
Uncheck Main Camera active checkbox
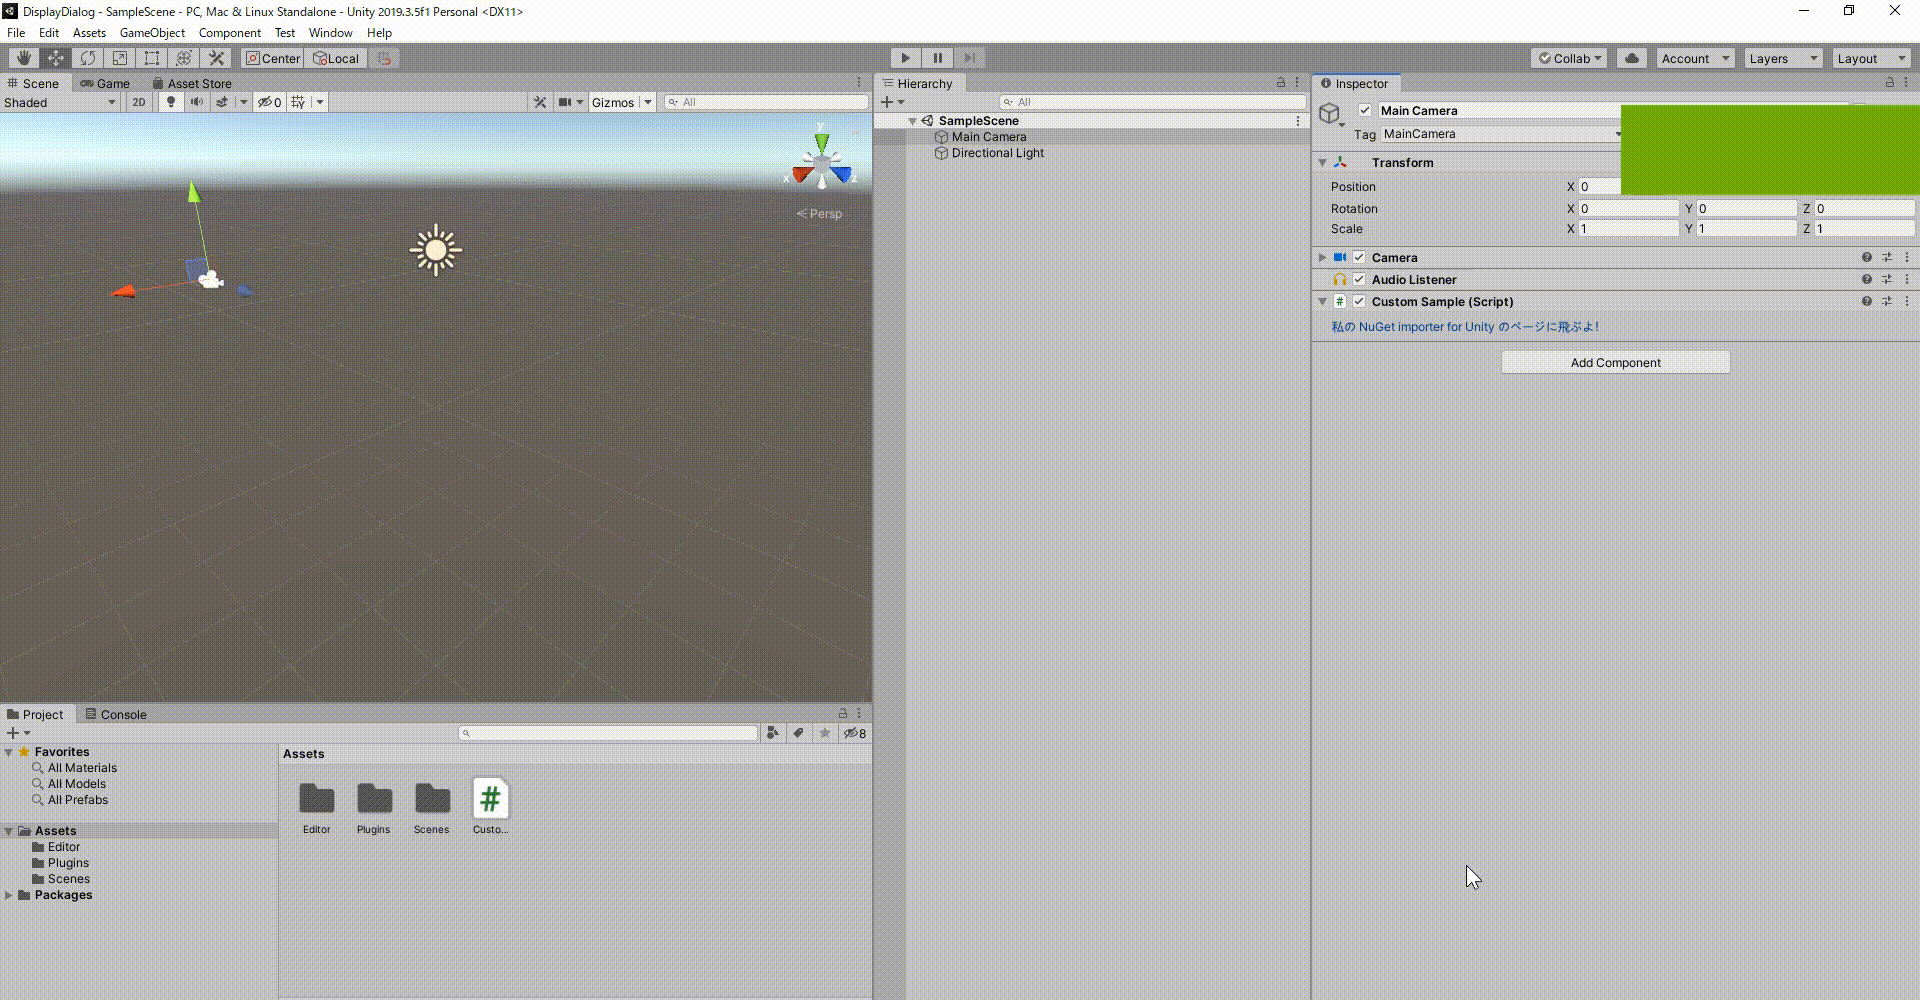tap(1365, 110)
